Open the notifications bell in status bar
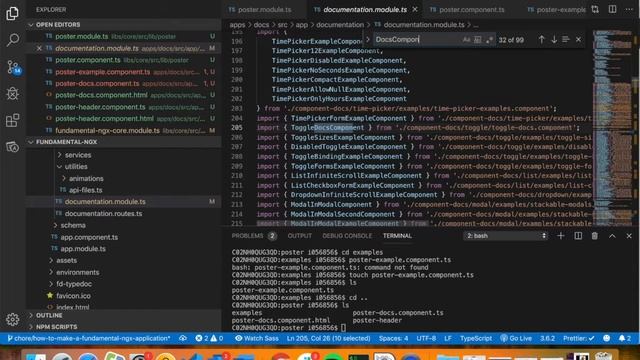Viewport: 640px width, 360px height. (x=624, y=338)
